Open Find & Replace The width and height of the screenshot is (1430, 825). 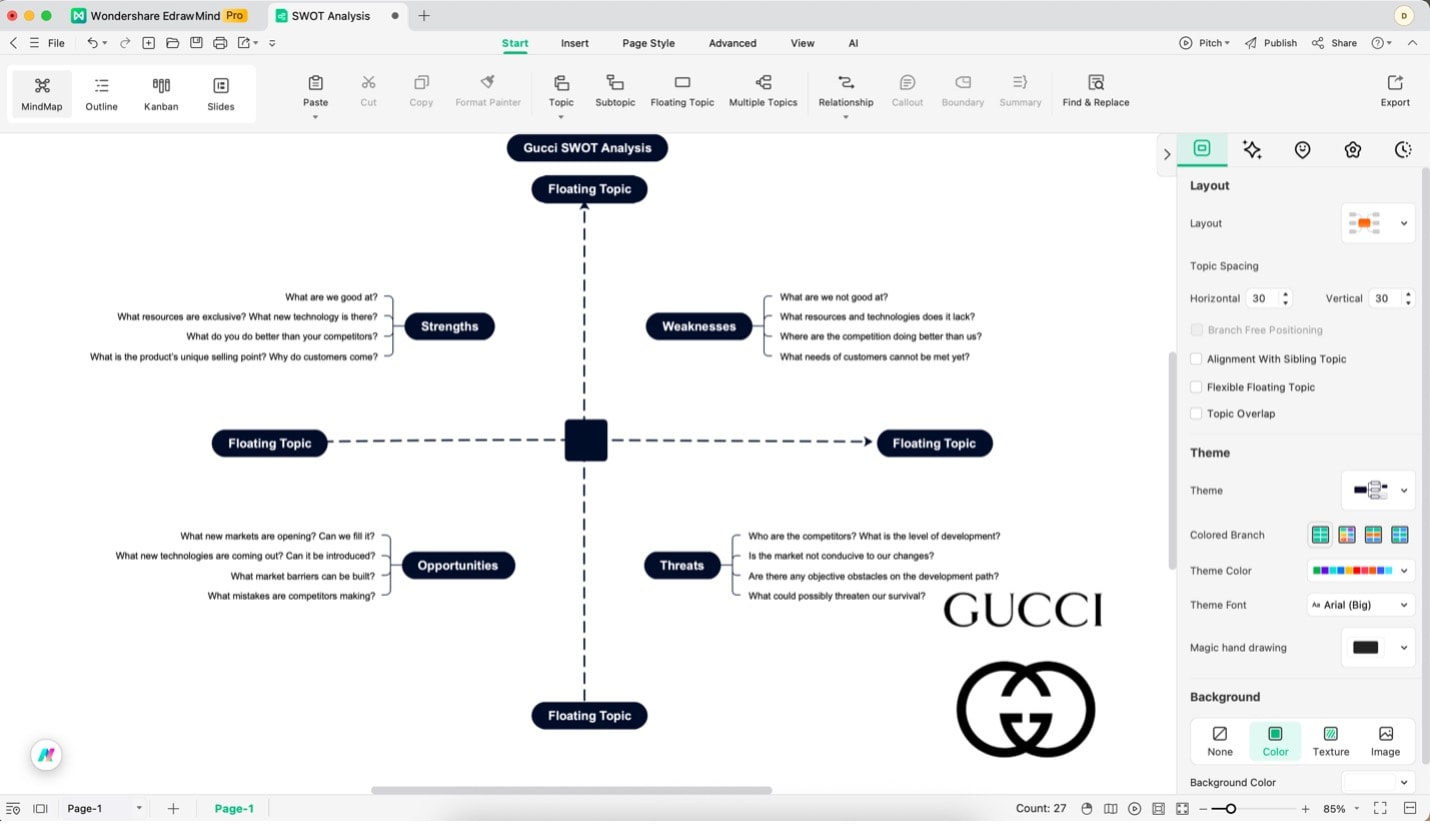1096,90
